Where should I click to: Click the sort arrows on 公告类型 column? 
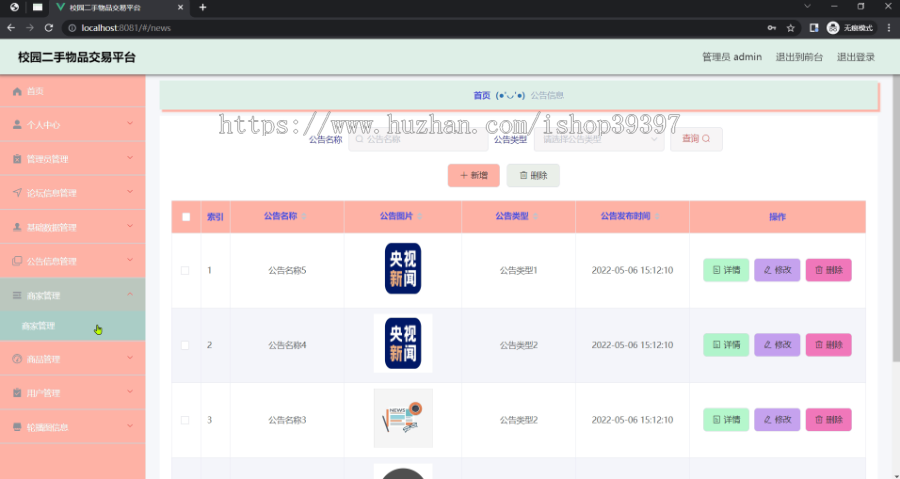(x=536, y=216)
